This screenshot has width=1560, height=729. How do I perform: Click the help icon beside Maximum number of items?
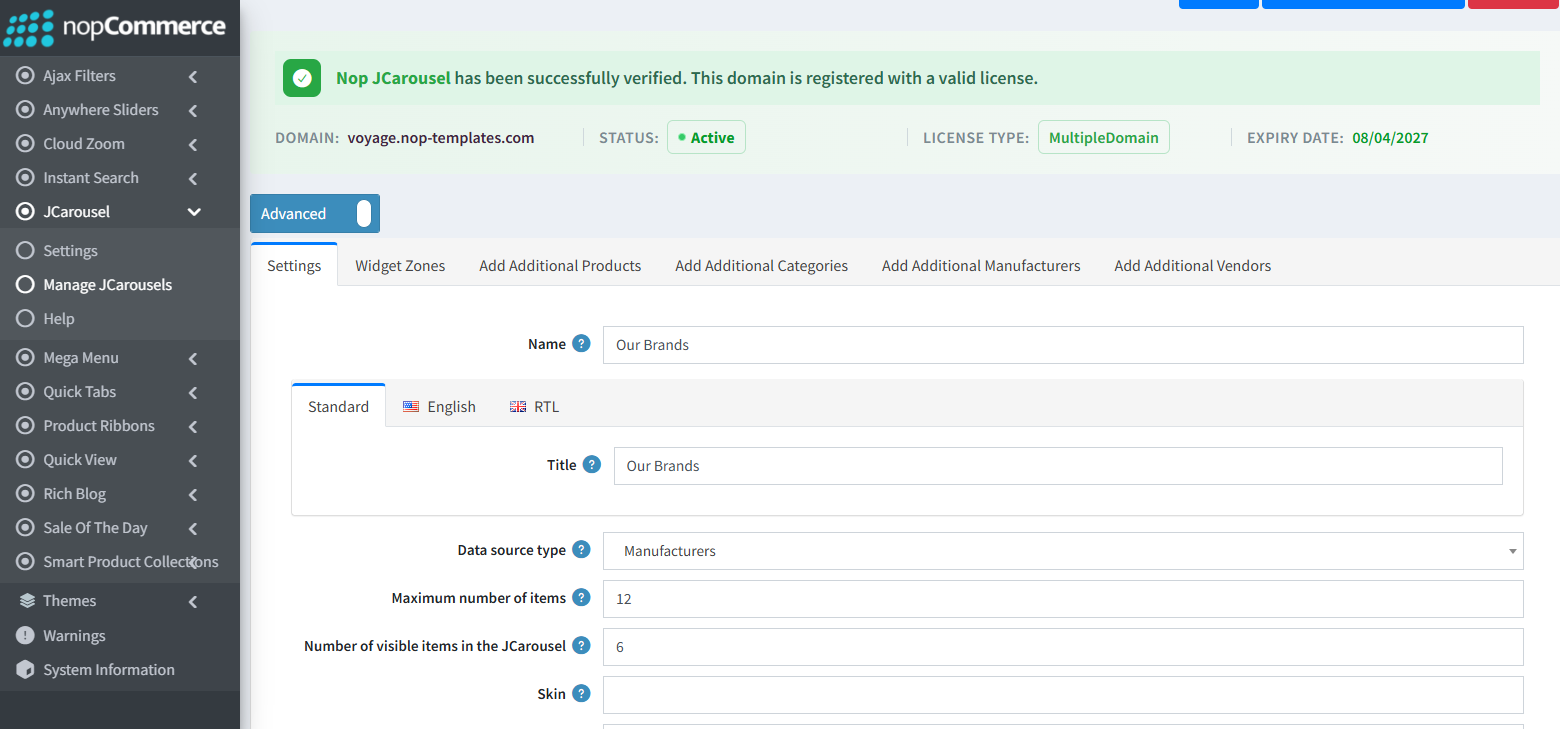[582, 598]
